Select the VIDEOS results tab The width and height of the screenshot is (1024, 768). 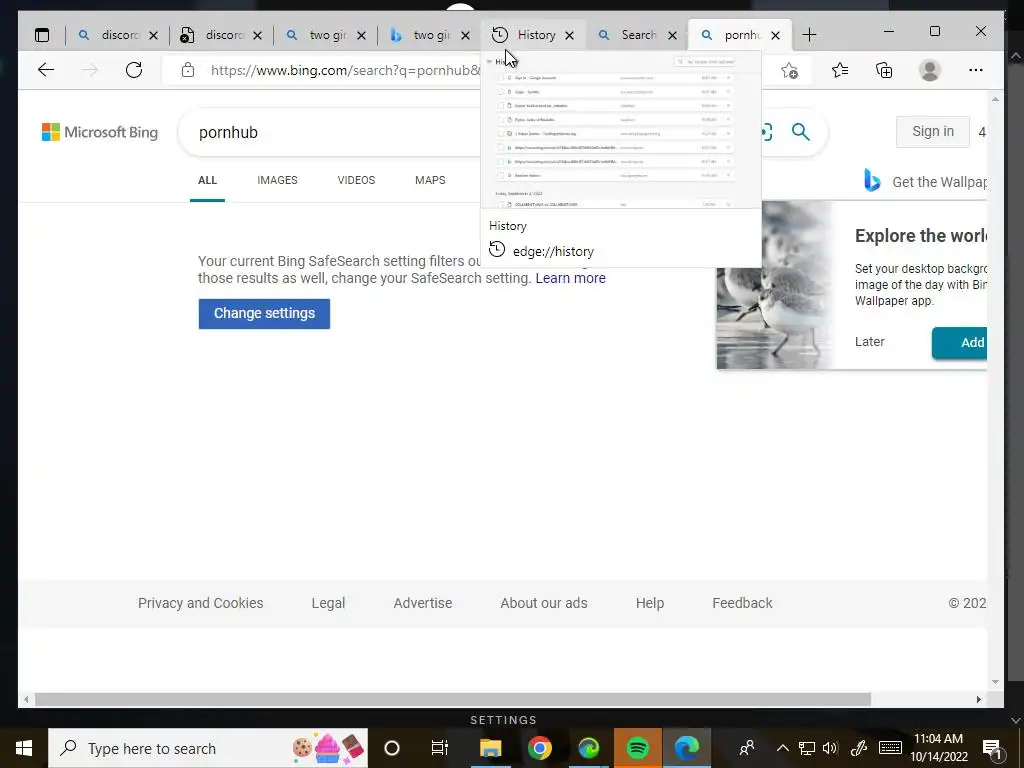pos(356,180)
